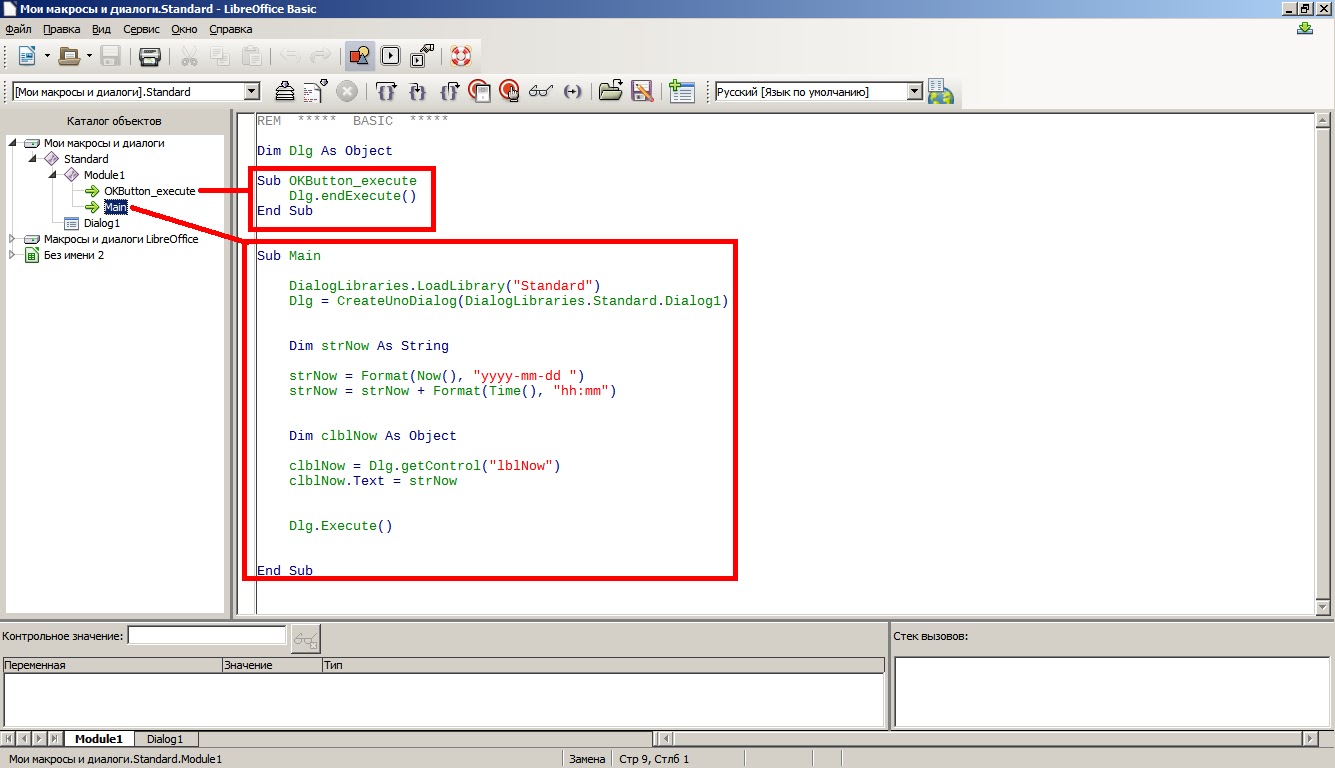Click the Контрольное значение input field
Image resolution: width=1335 pixels, height=768 pixels.
click(205, 634)
